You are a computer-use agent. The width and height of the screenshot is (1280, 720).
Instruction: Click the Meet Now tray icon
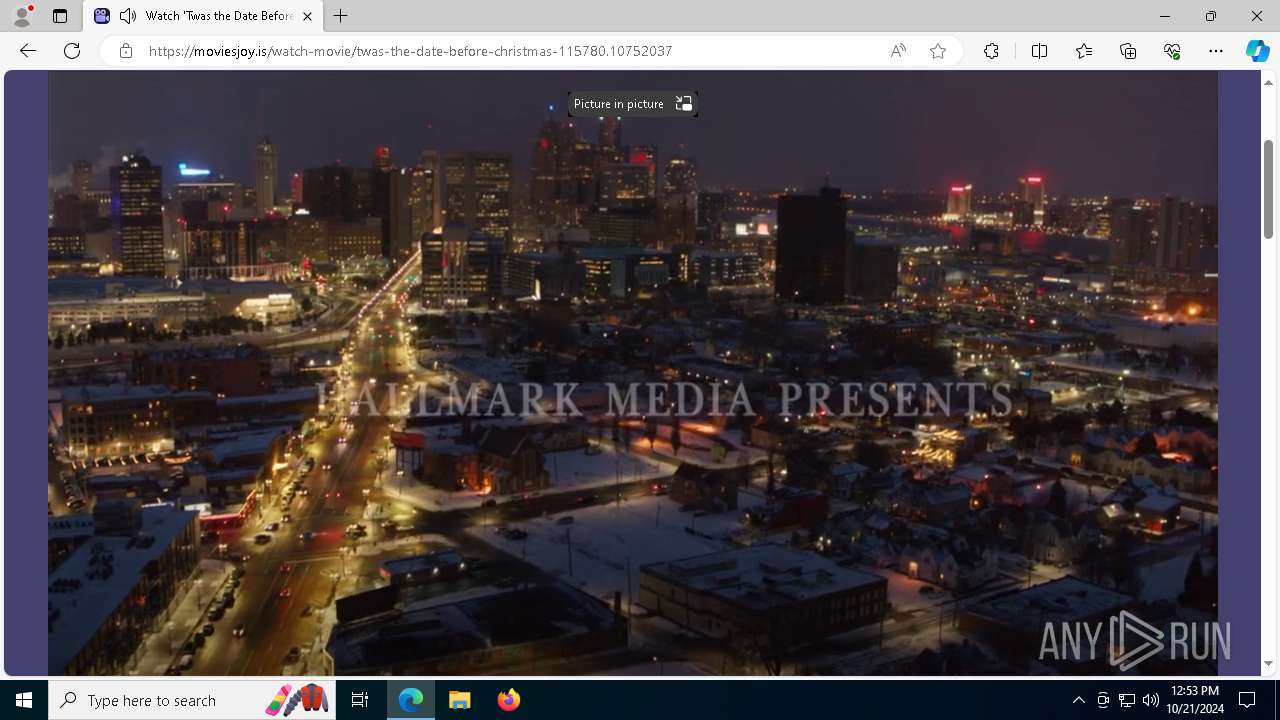[1103, 700]
